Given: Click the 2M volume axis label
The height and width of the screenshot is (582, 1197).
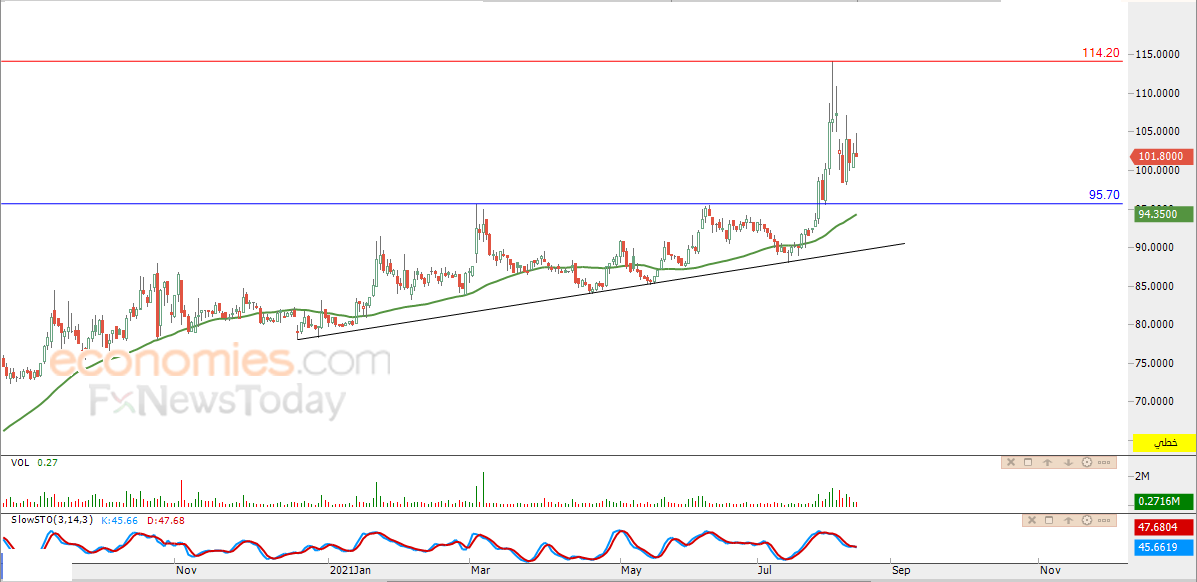Looking at the screenshot, I should click(1143, 477).
